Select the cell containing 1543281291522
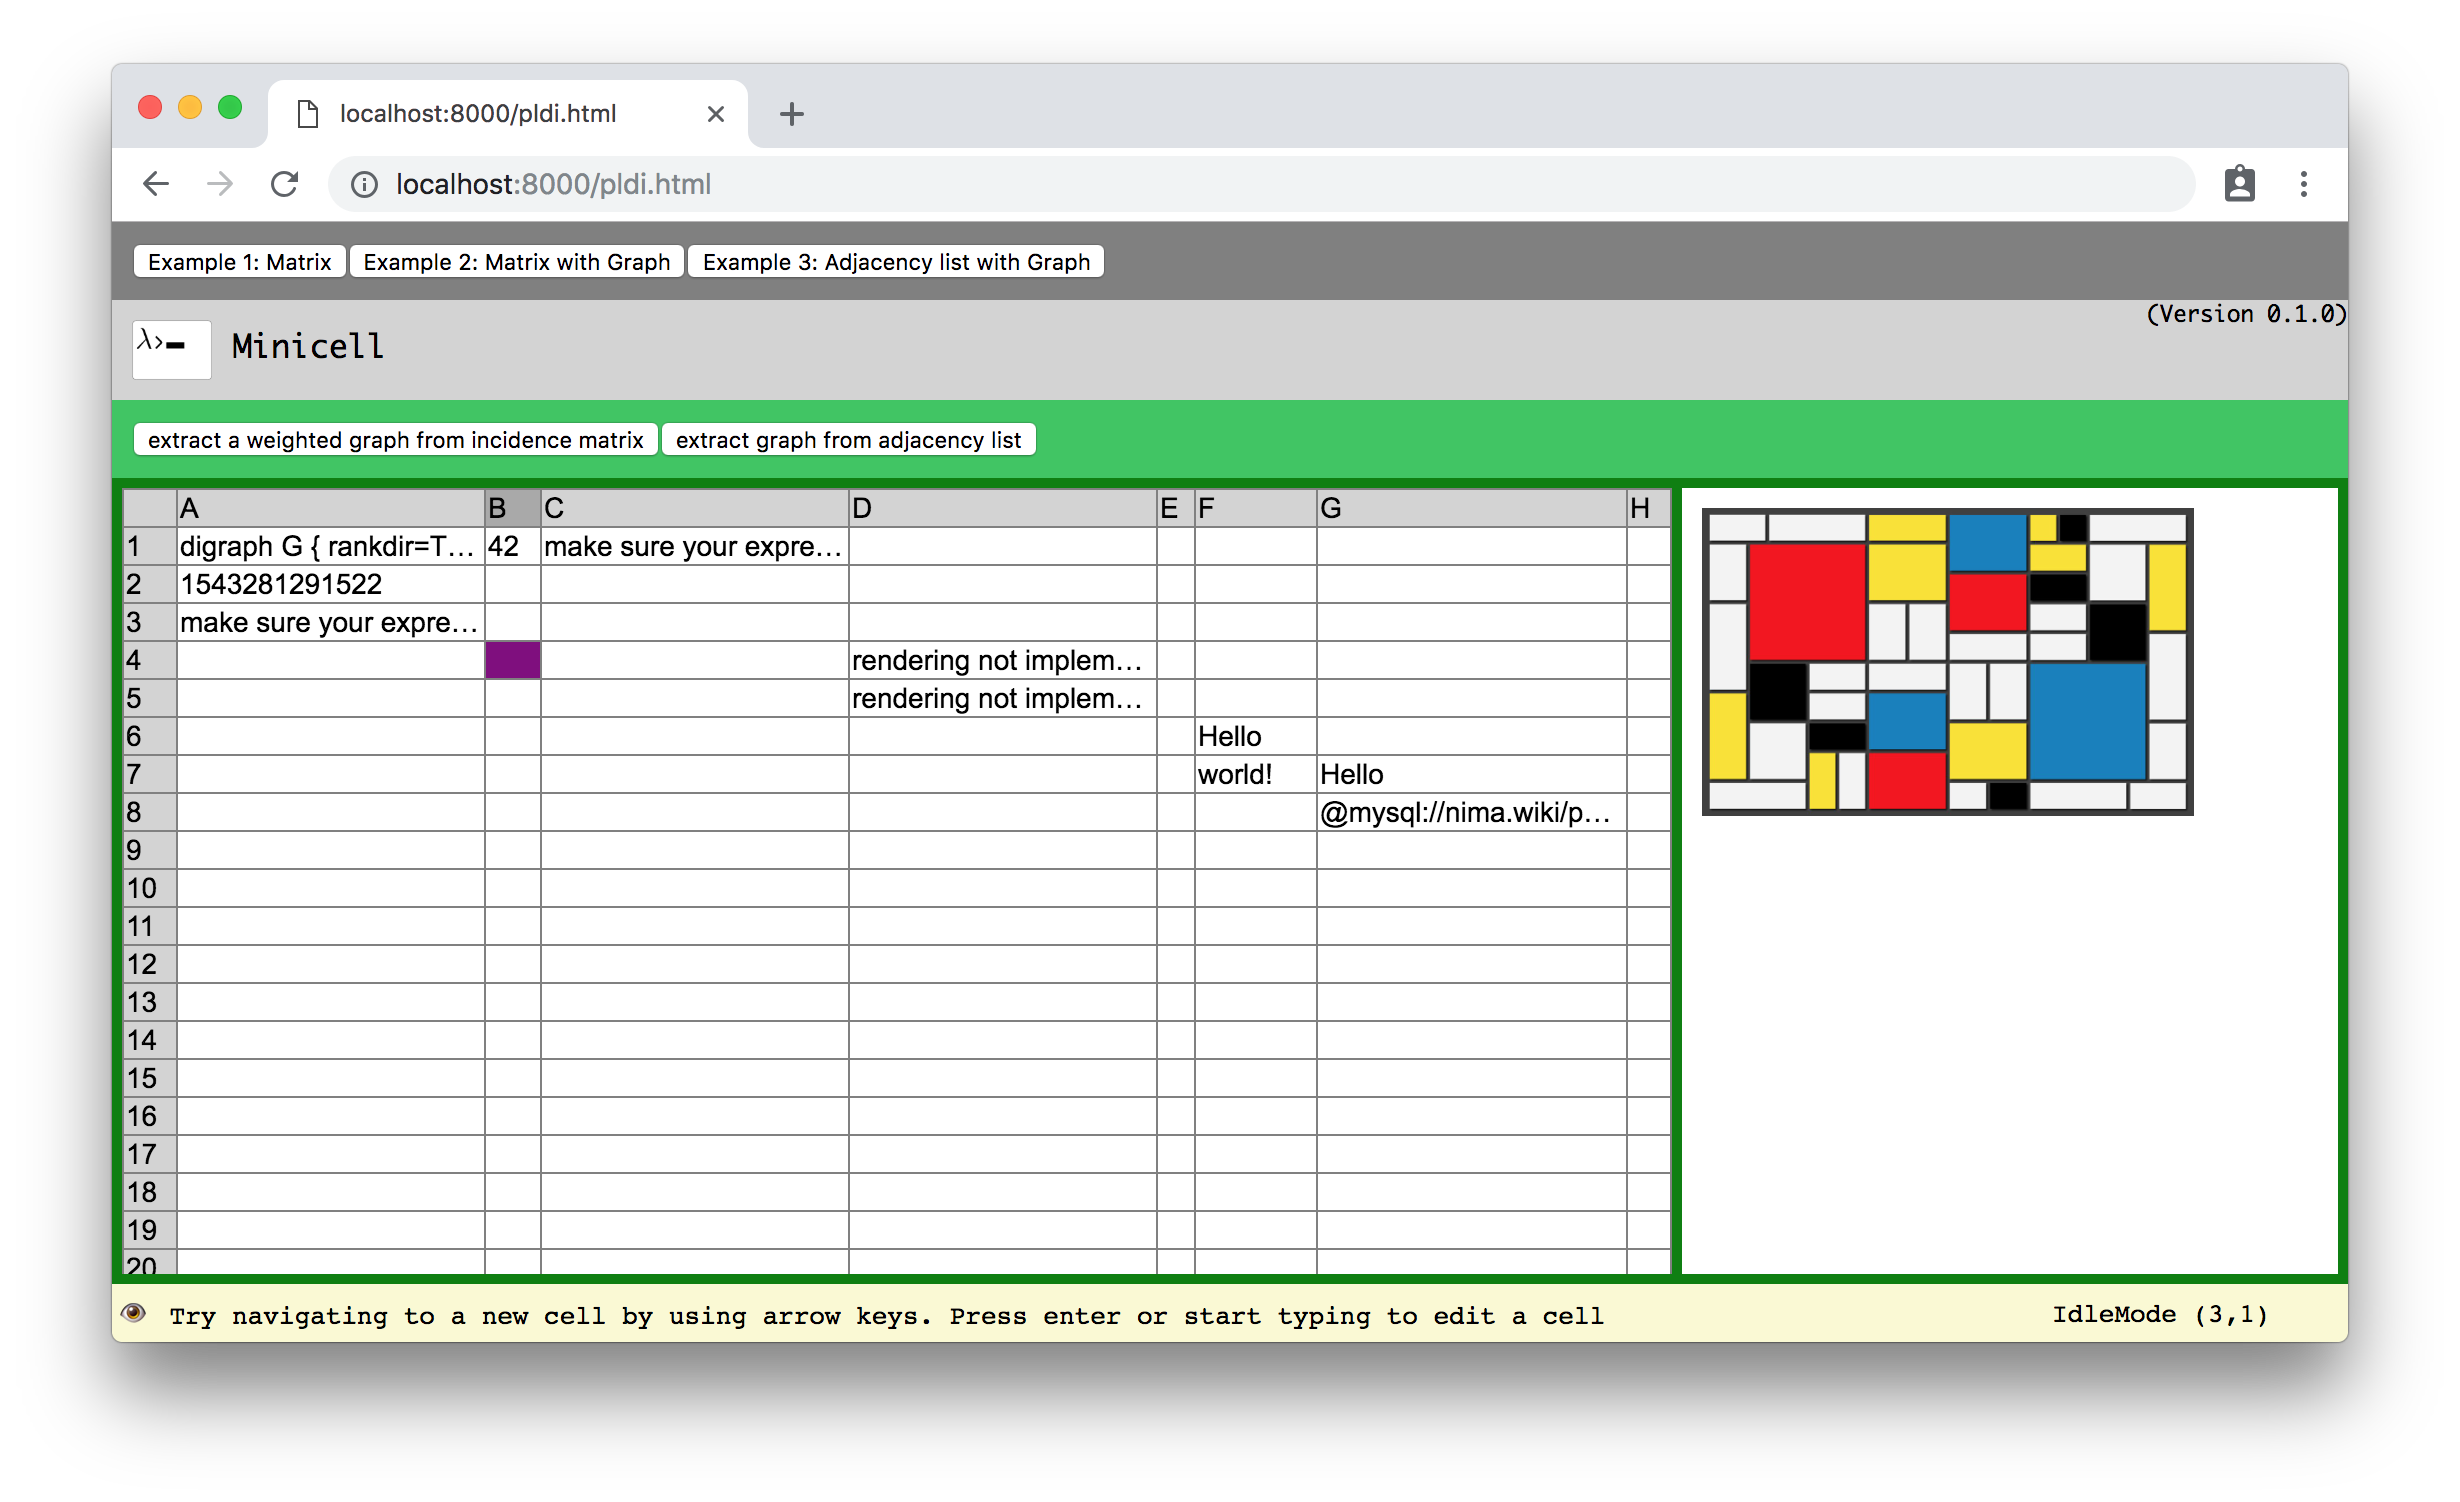 click(x=330, y=584)
